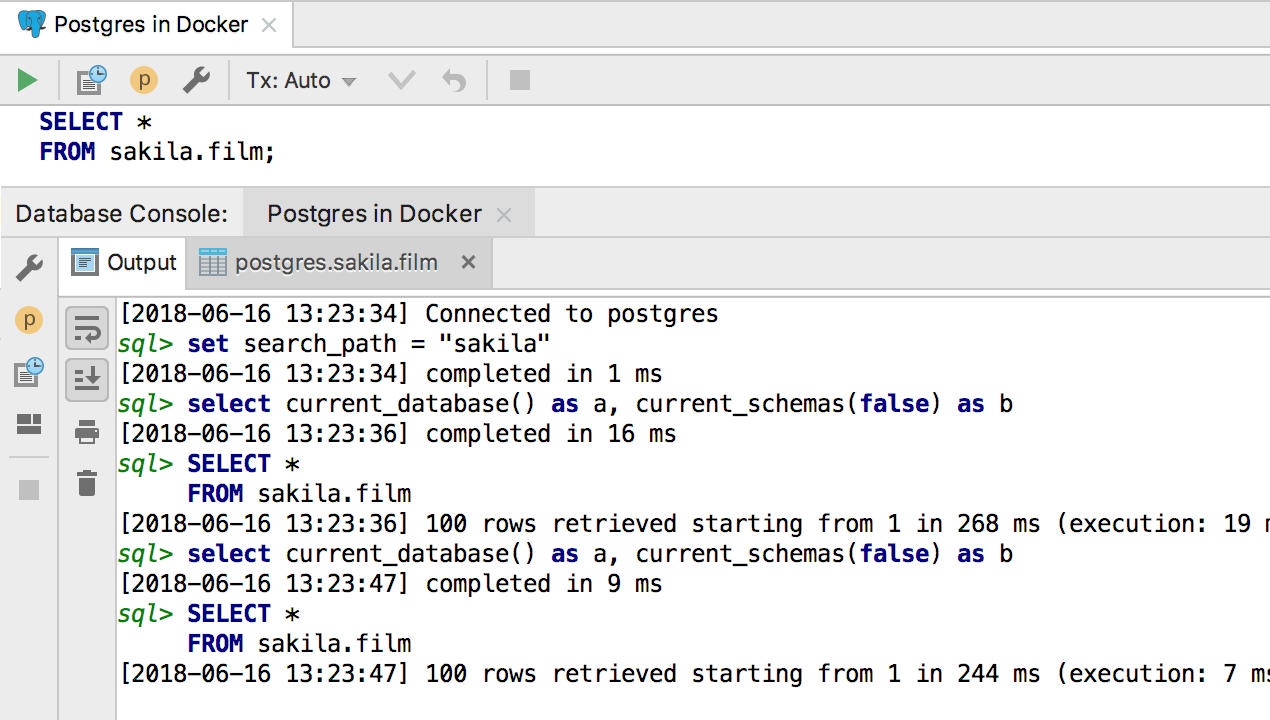Image resolution: width=1270 pixels, height=720 pixels.
Task: Click the layout icon in console sidebar
Action: (29, 425)
